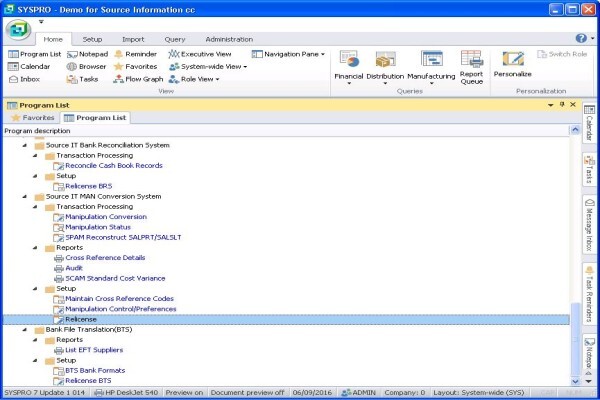600x400 pixels.
Task: Close the Program List pane
Action: [x=573, y=104]
